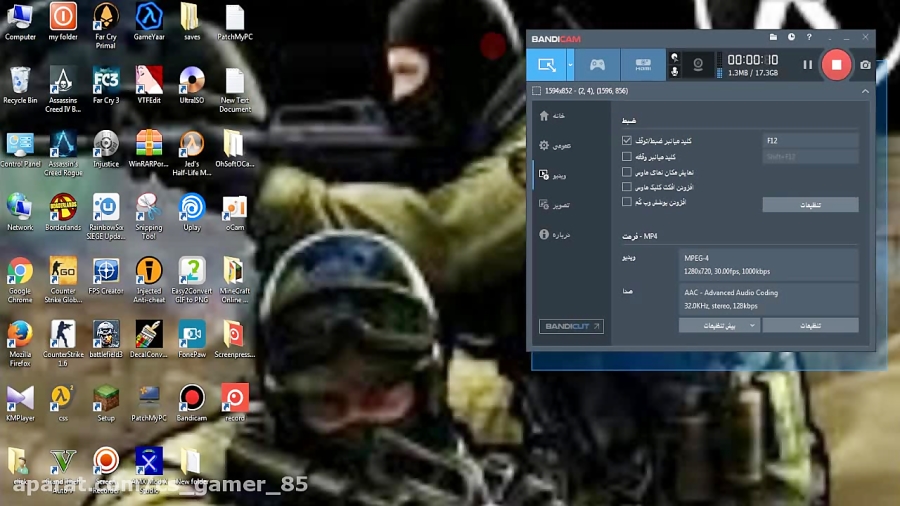
Task: Open Mozilla Firefox shortcut
Action: (x=20, y=343)
